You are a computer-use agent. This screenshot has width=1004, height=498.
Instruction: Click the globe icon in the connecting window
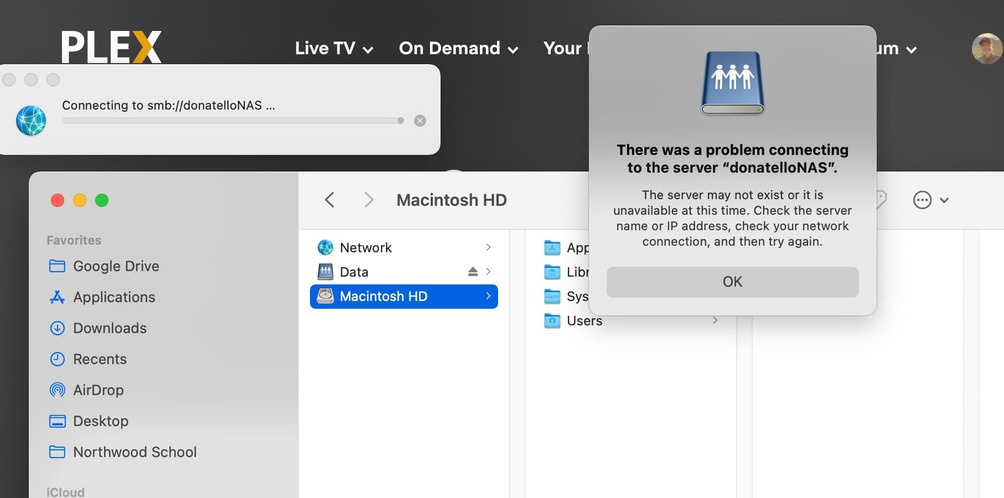pyautogui.click(x=31, y=120)
